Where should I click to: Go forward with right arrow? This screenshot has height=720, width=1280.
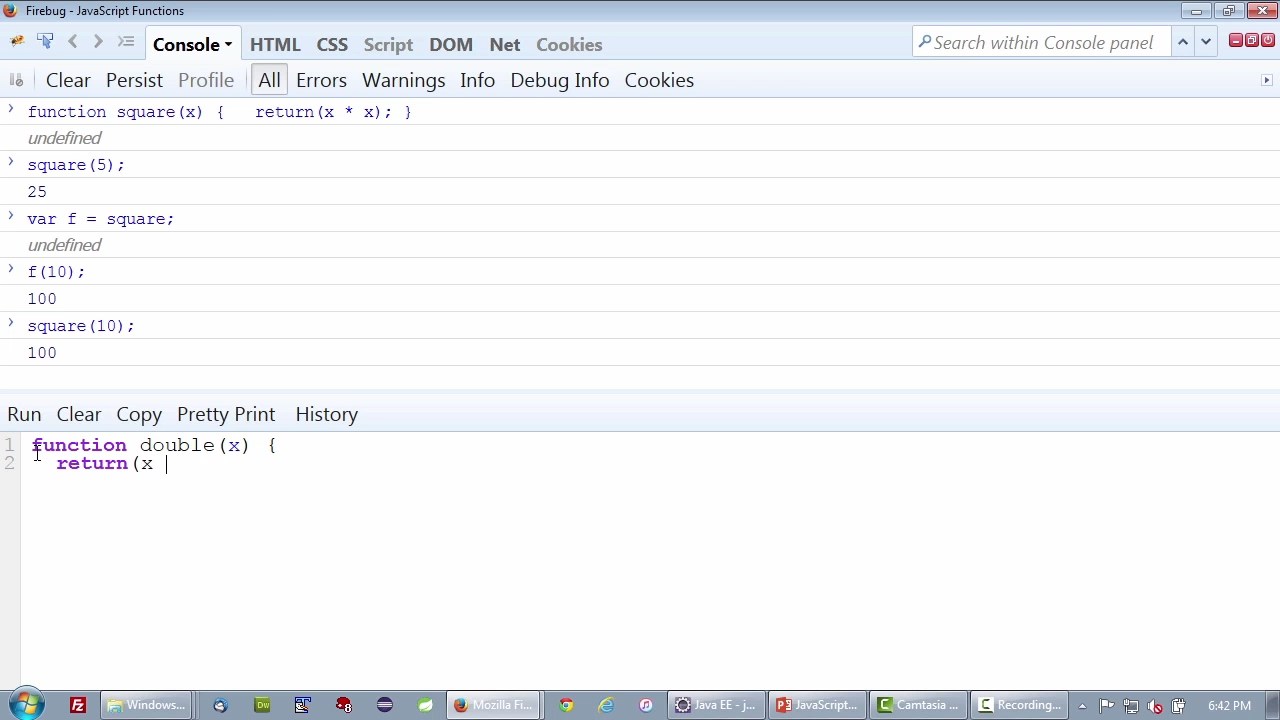click(x=98, y=42)
